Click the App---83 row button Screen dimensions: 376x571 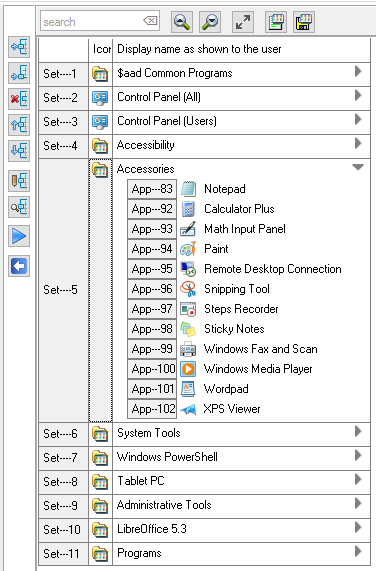tap(152, 189)
